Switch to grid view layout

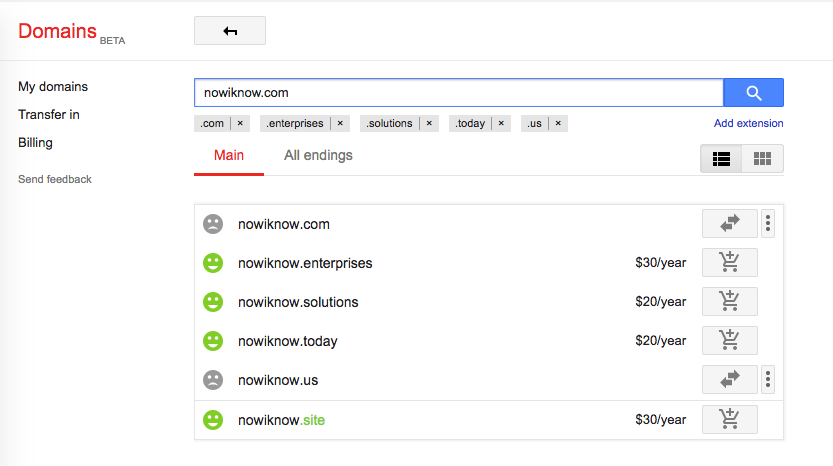(x=762, y=158)
